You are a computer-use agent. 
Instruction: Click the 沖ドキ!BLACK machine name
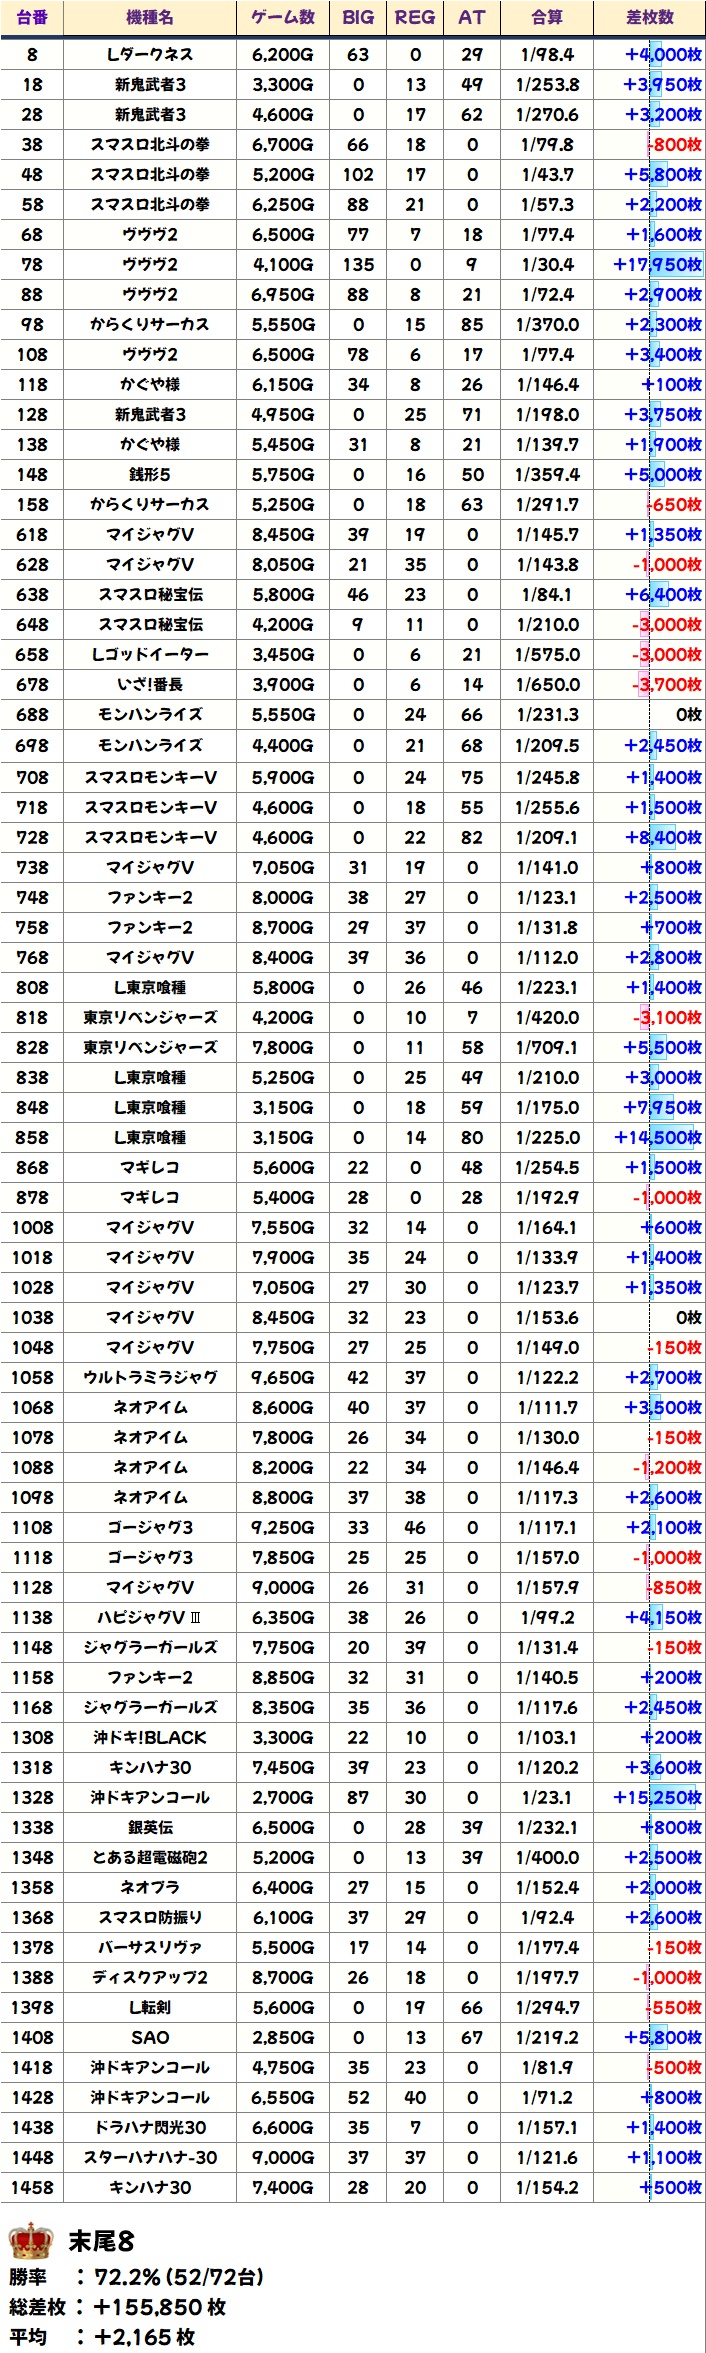click(x=150, y=1737)
